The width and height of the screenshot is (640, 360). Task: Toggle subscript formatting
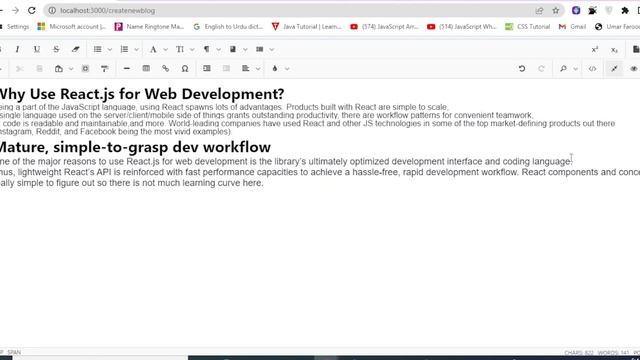(x=614, y=49)
